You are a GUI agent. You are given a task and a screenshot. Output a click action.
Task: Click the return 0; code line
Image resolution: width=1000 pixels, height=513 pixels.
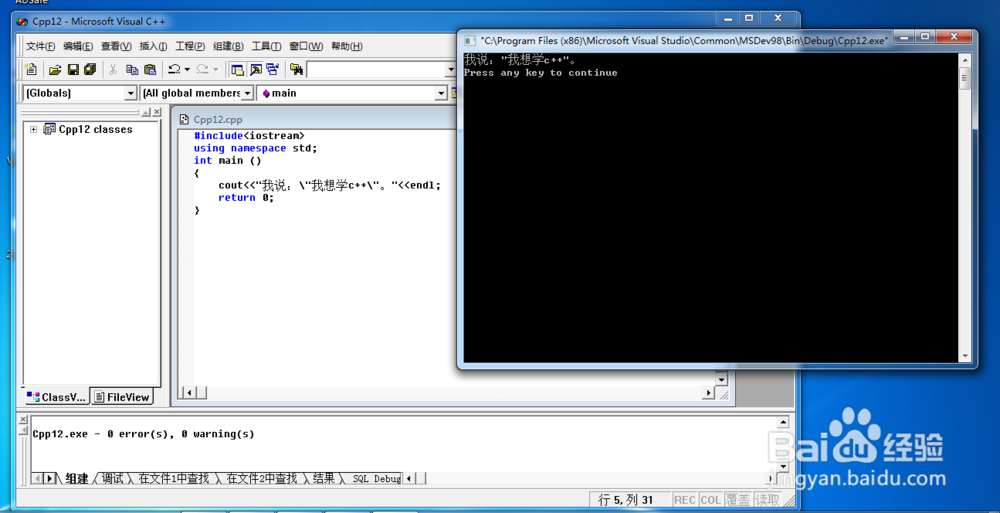coord(246,198)
